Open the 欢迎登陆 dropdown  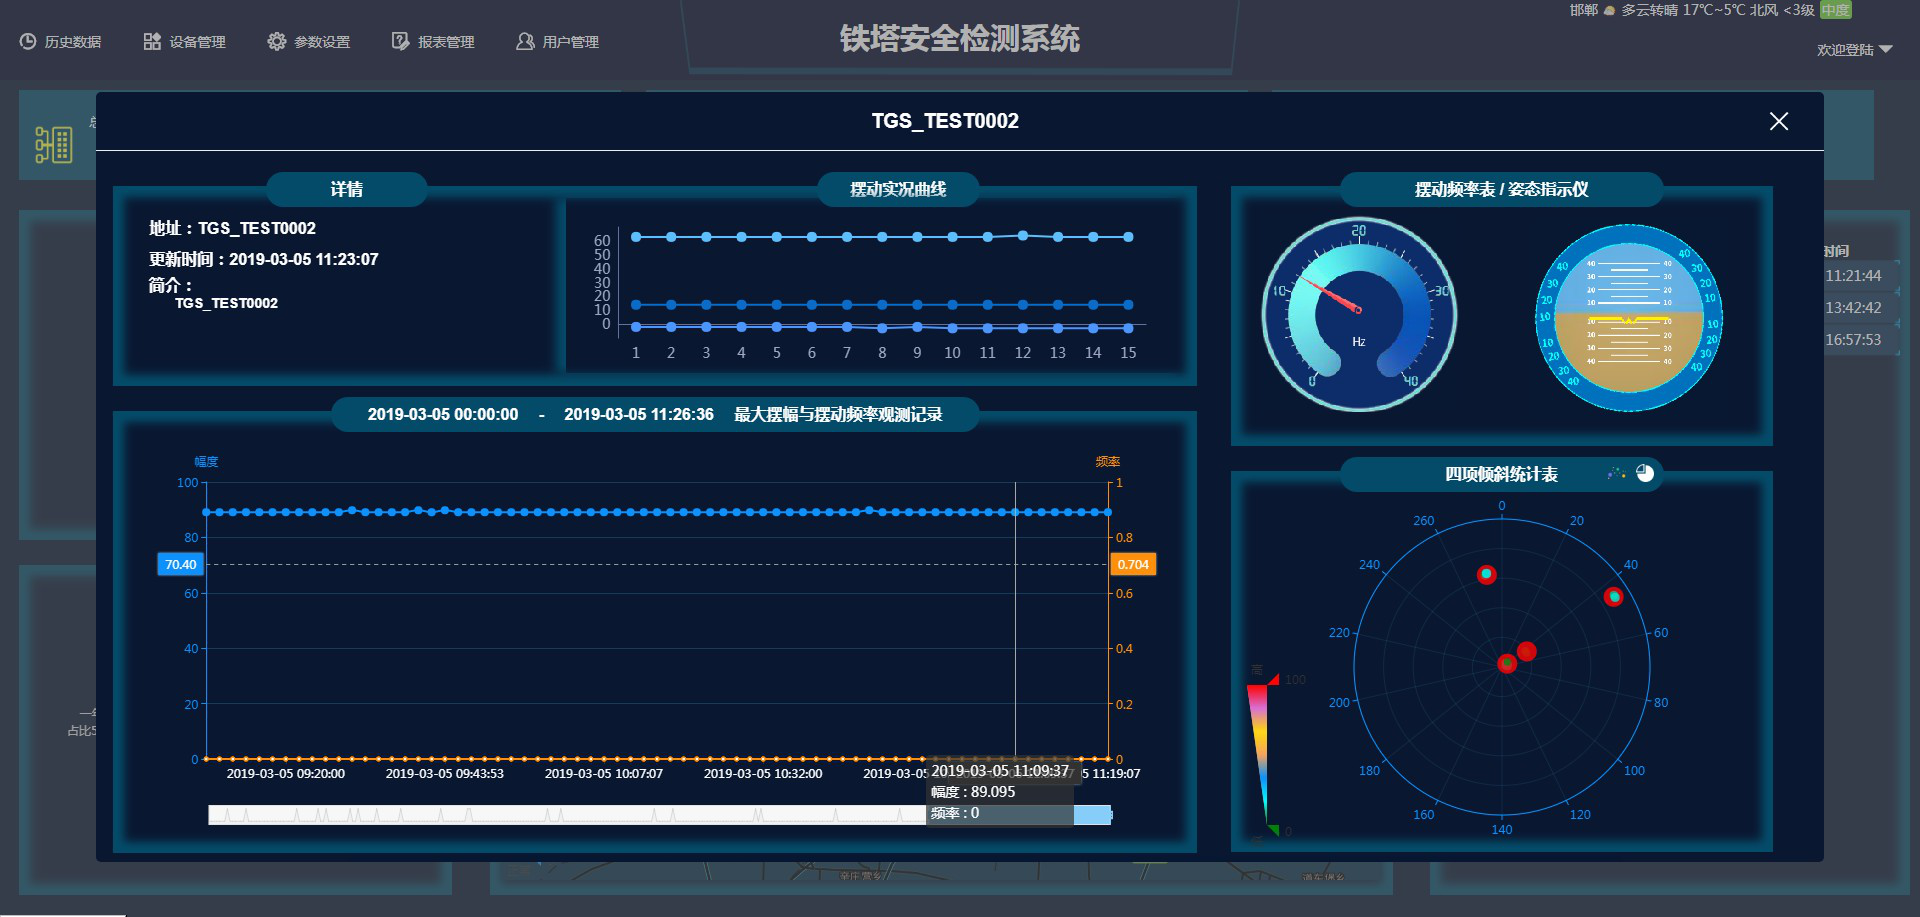pyautogui.click(x=1851, y=48)
